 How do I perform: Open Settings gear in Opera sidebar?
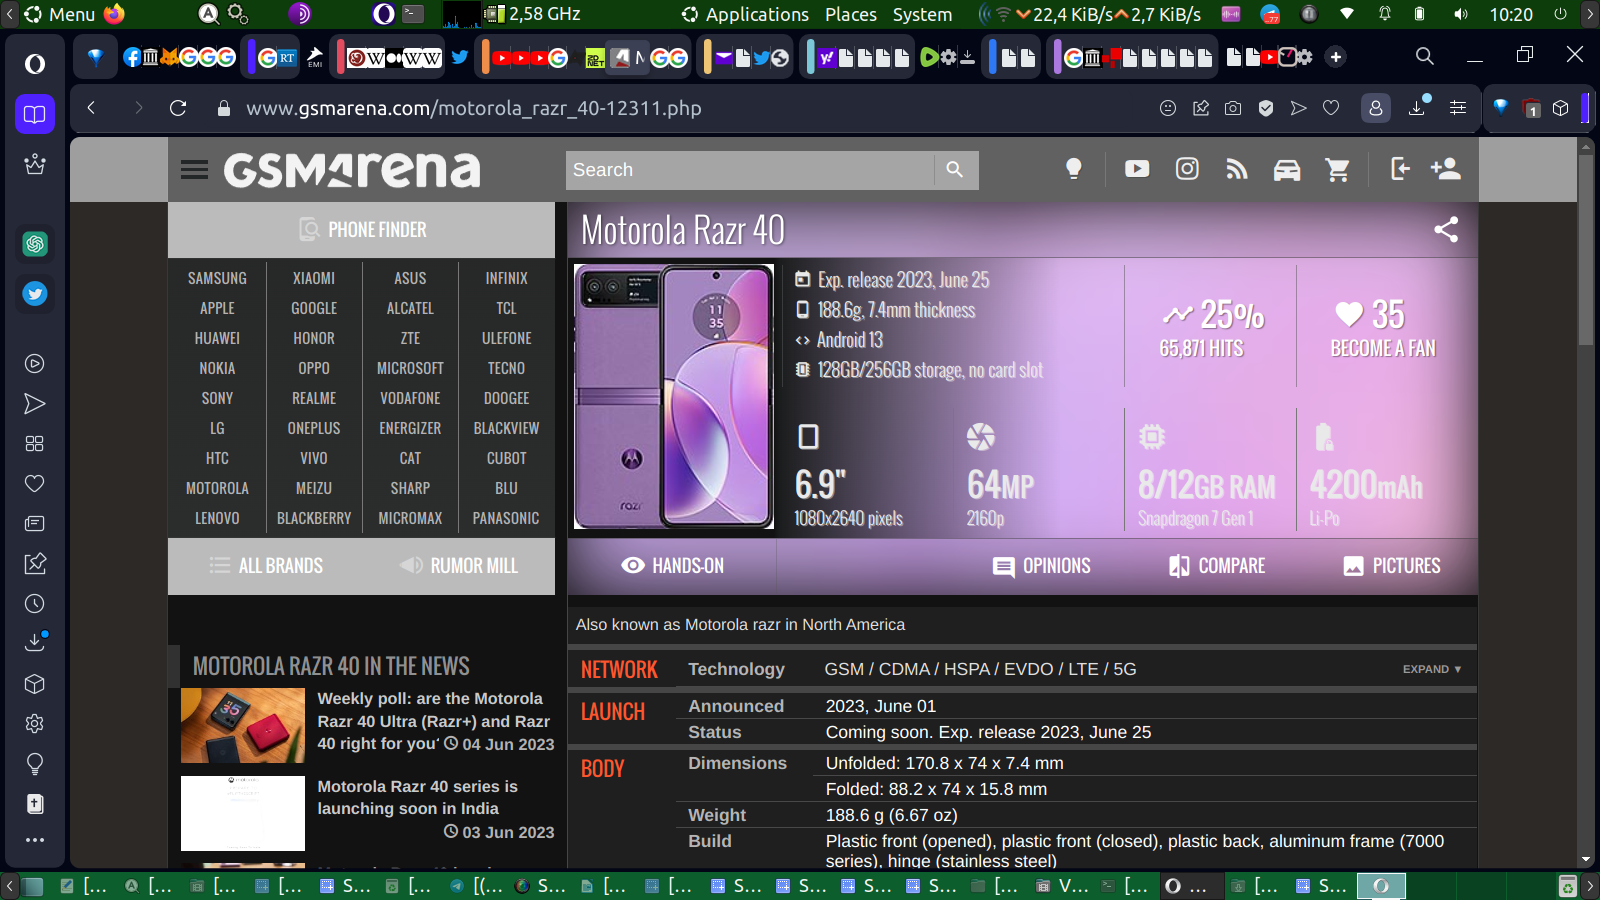click(x=35, y=724)
